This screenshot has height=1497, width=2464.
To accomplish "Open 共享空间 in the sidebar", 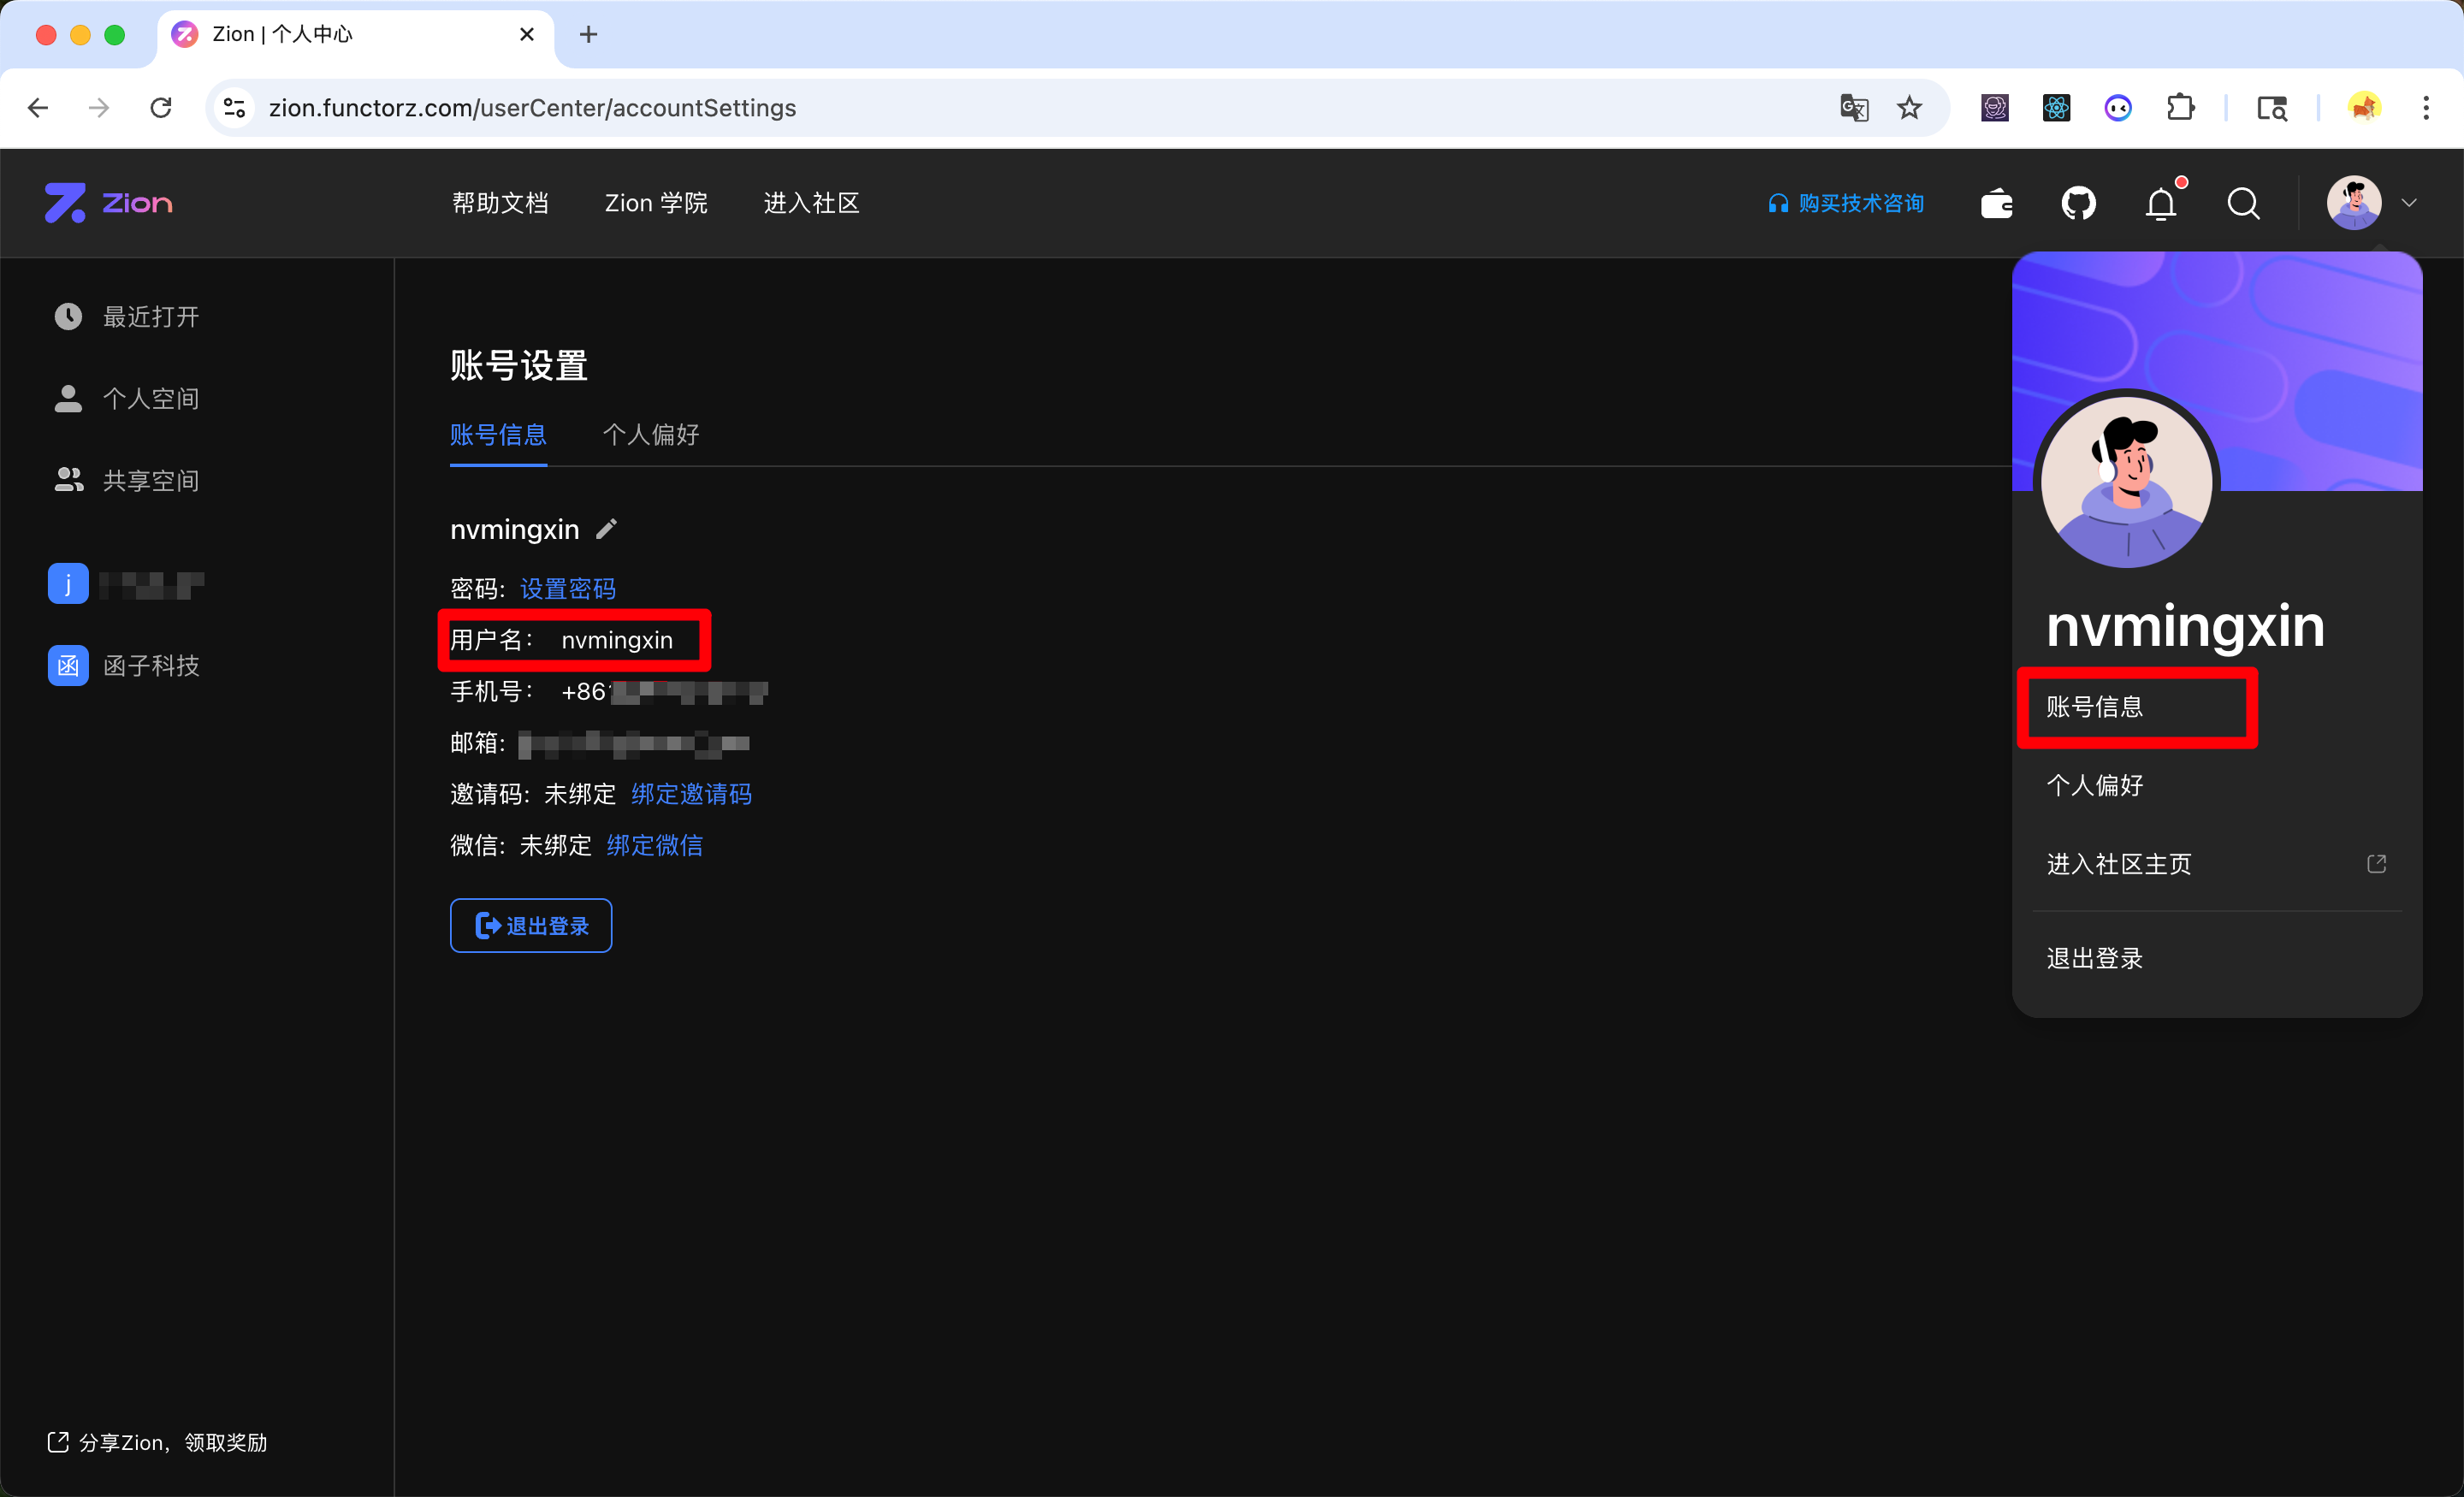I will pyautogui.click(x=152, y=481).
